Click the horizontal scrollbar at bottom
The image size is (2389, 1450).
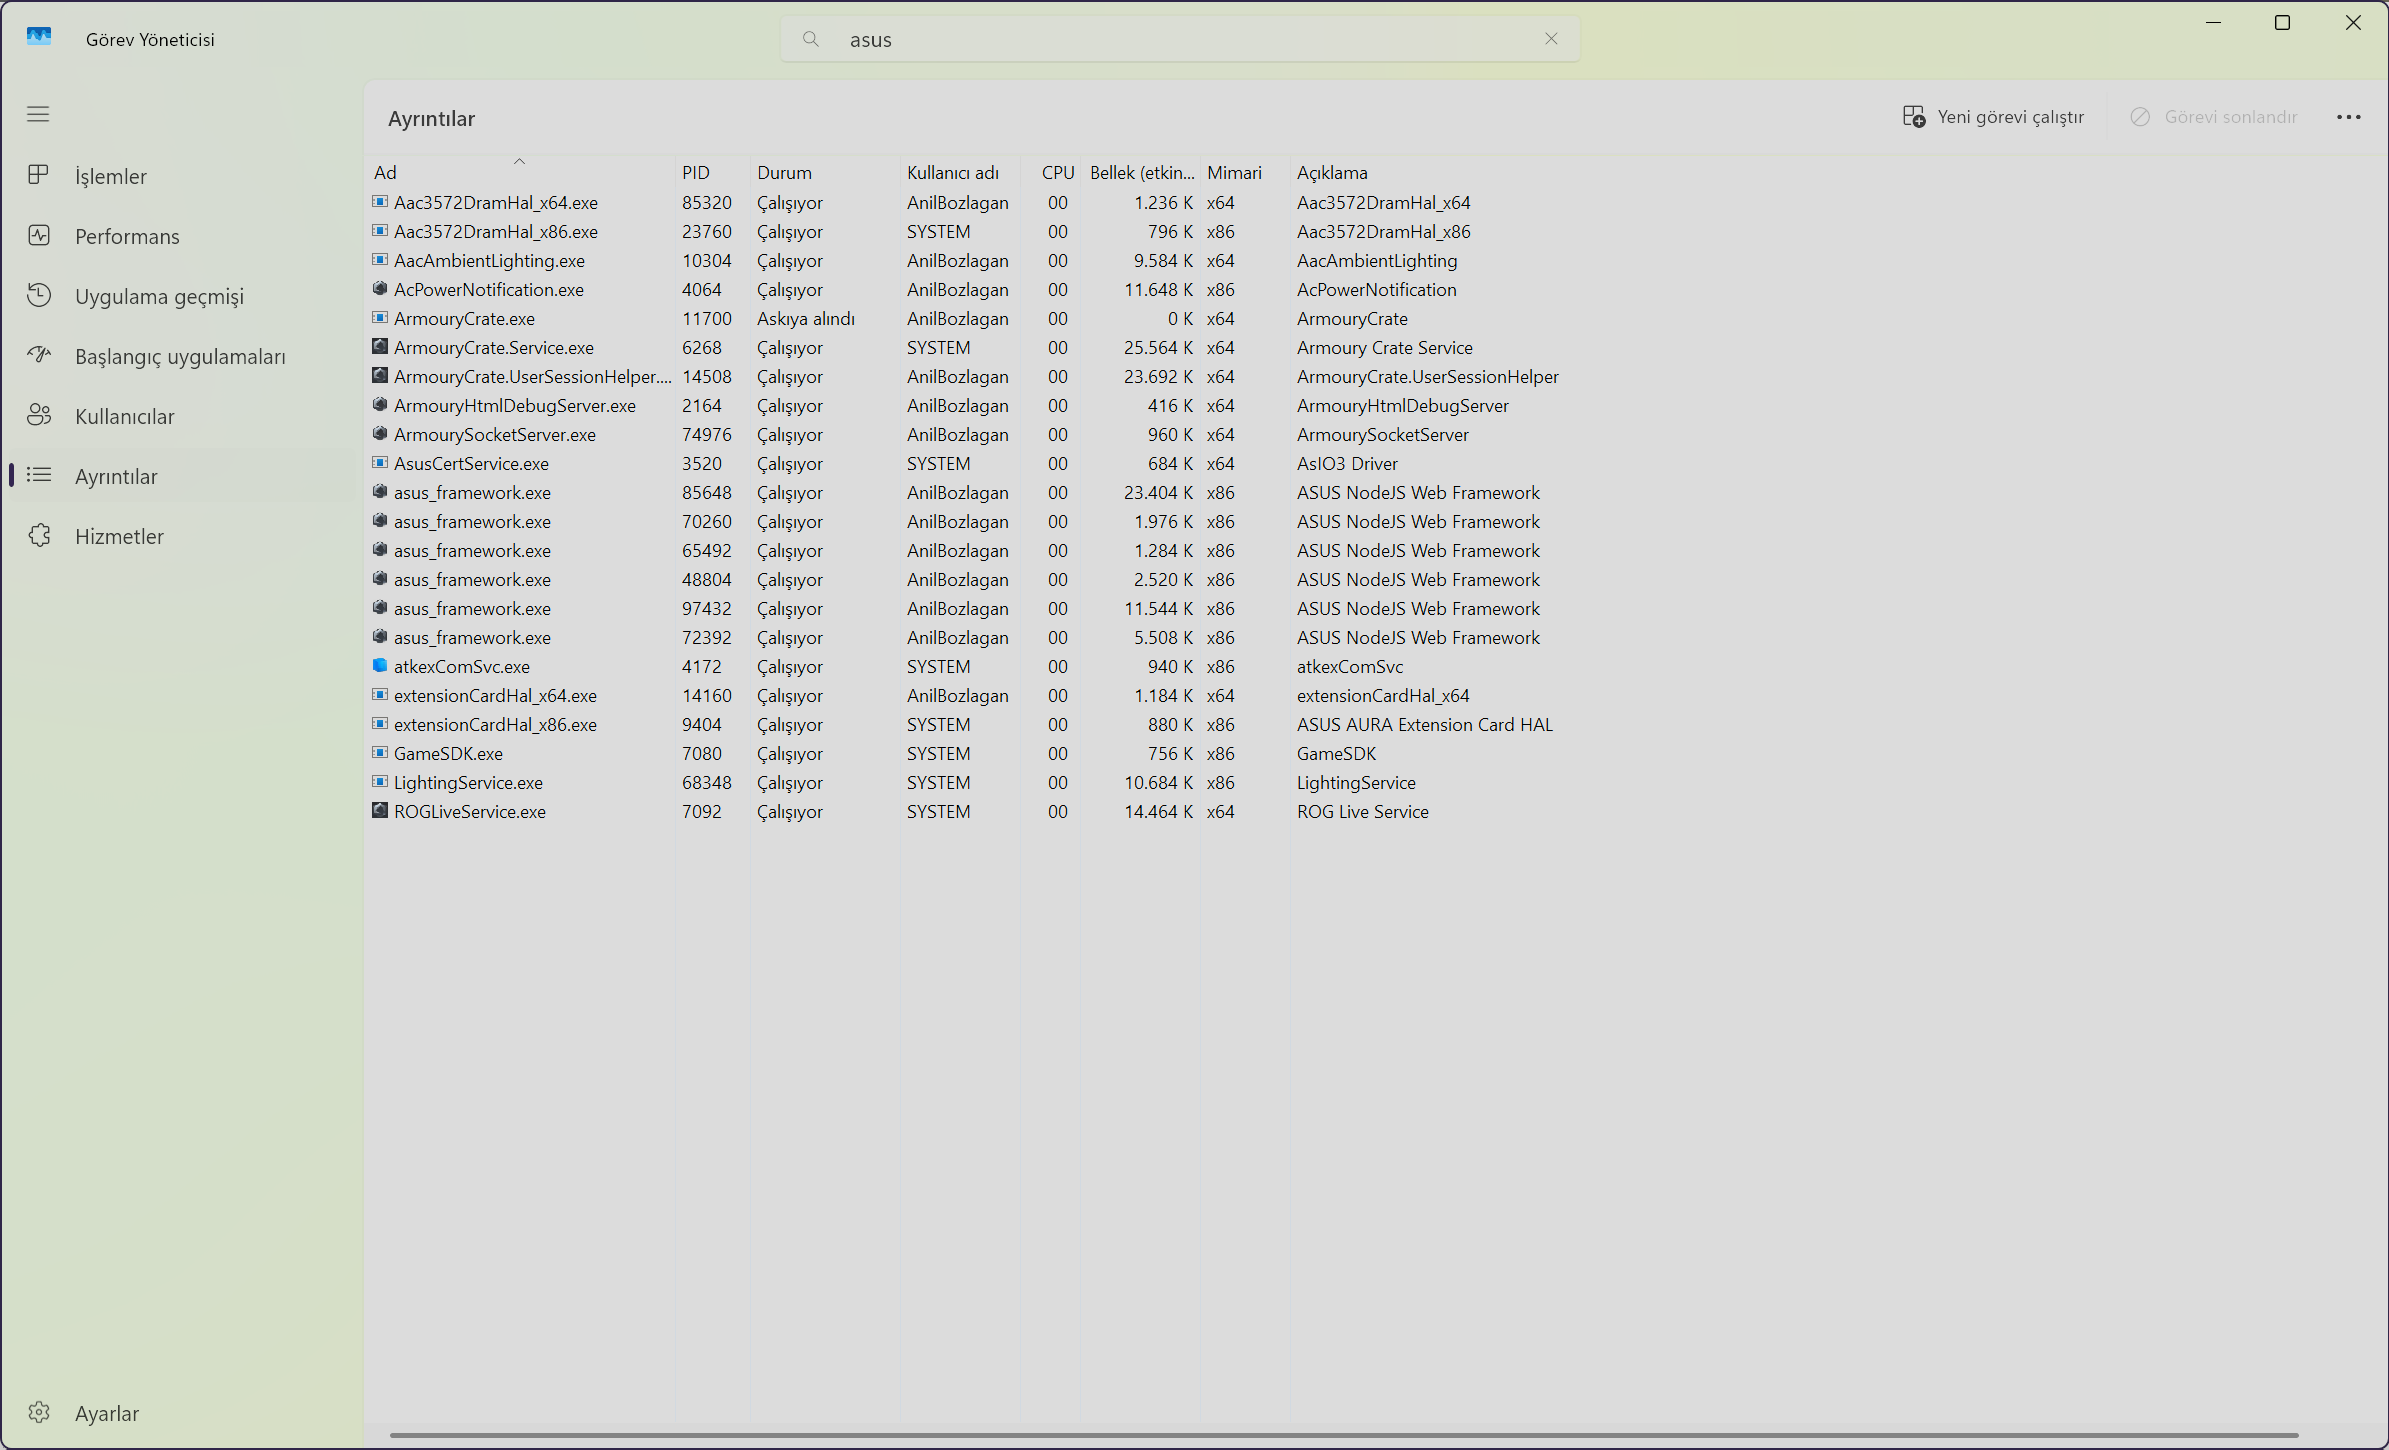[1343, 1435]
